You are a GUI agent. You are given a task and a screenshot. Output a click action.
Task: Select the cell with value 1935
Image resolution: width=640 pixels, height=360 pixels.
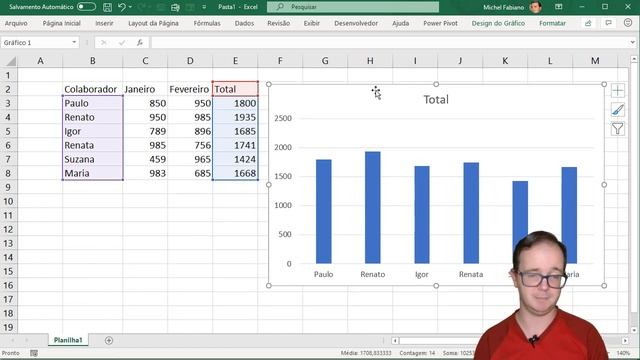(x=236, y=118)
